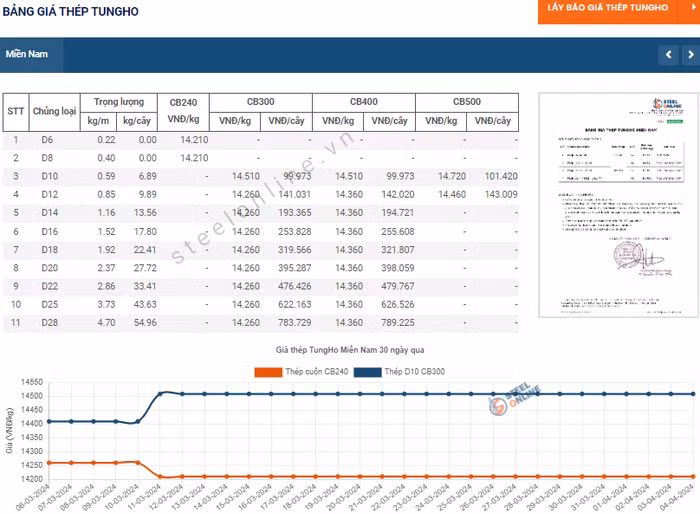Click the 143.009 value for D12

[x=501, y=195]
